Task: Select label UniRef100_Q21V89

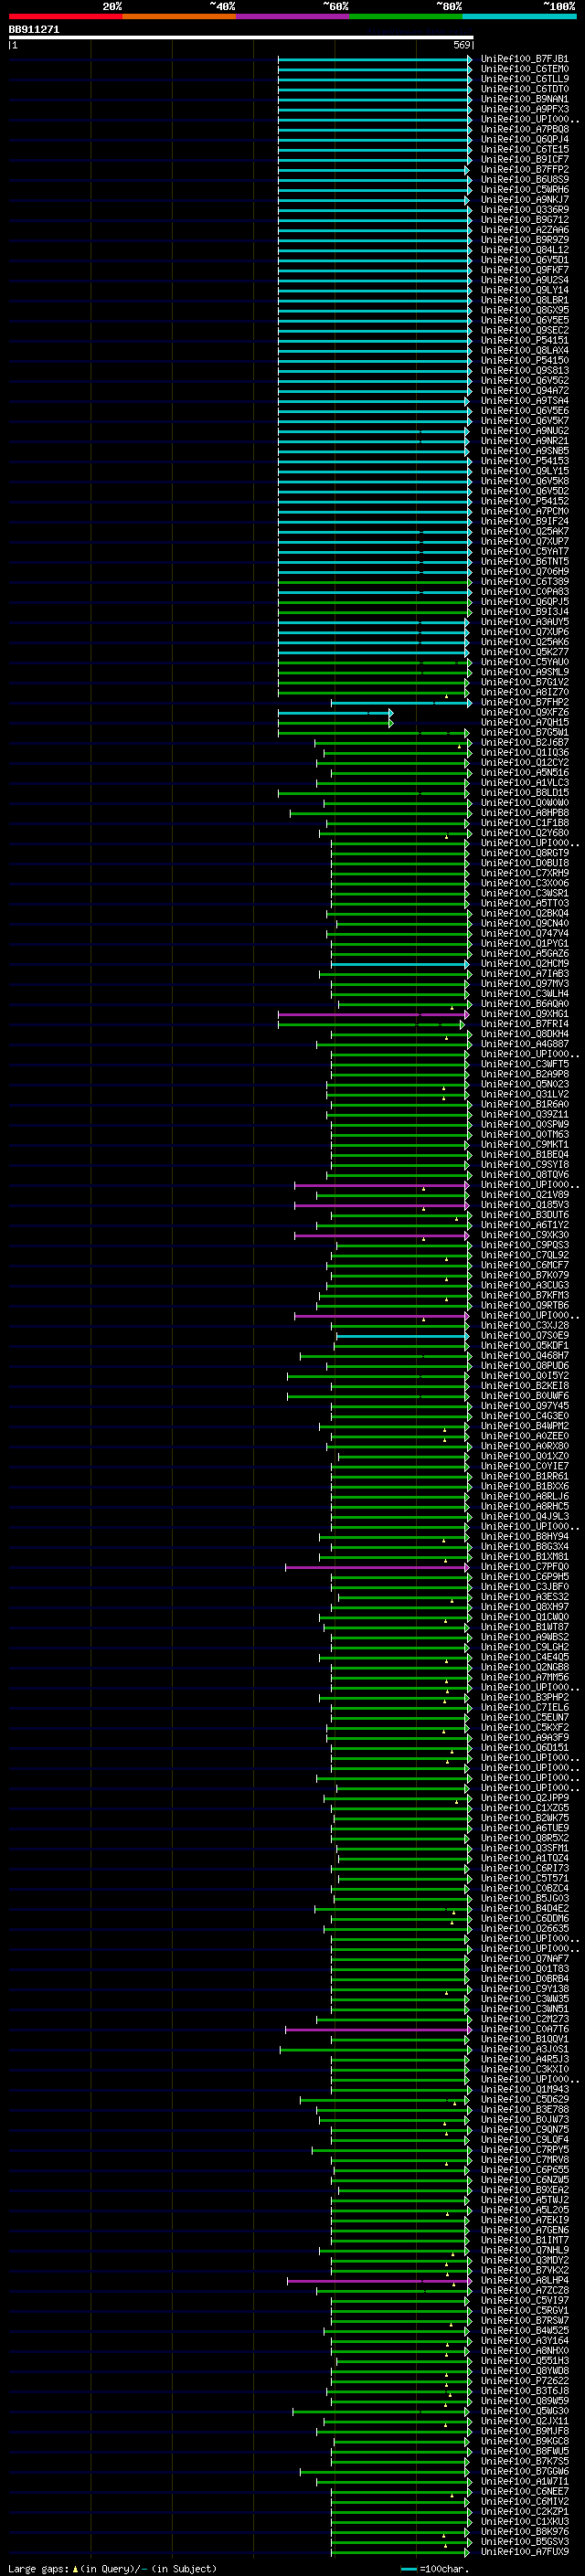Action: click(525, 1195)
